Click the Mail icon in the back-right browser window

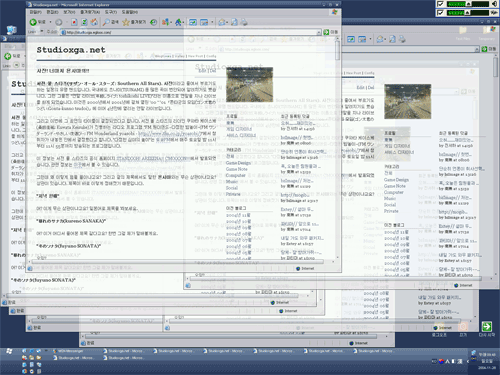(380, 39)
